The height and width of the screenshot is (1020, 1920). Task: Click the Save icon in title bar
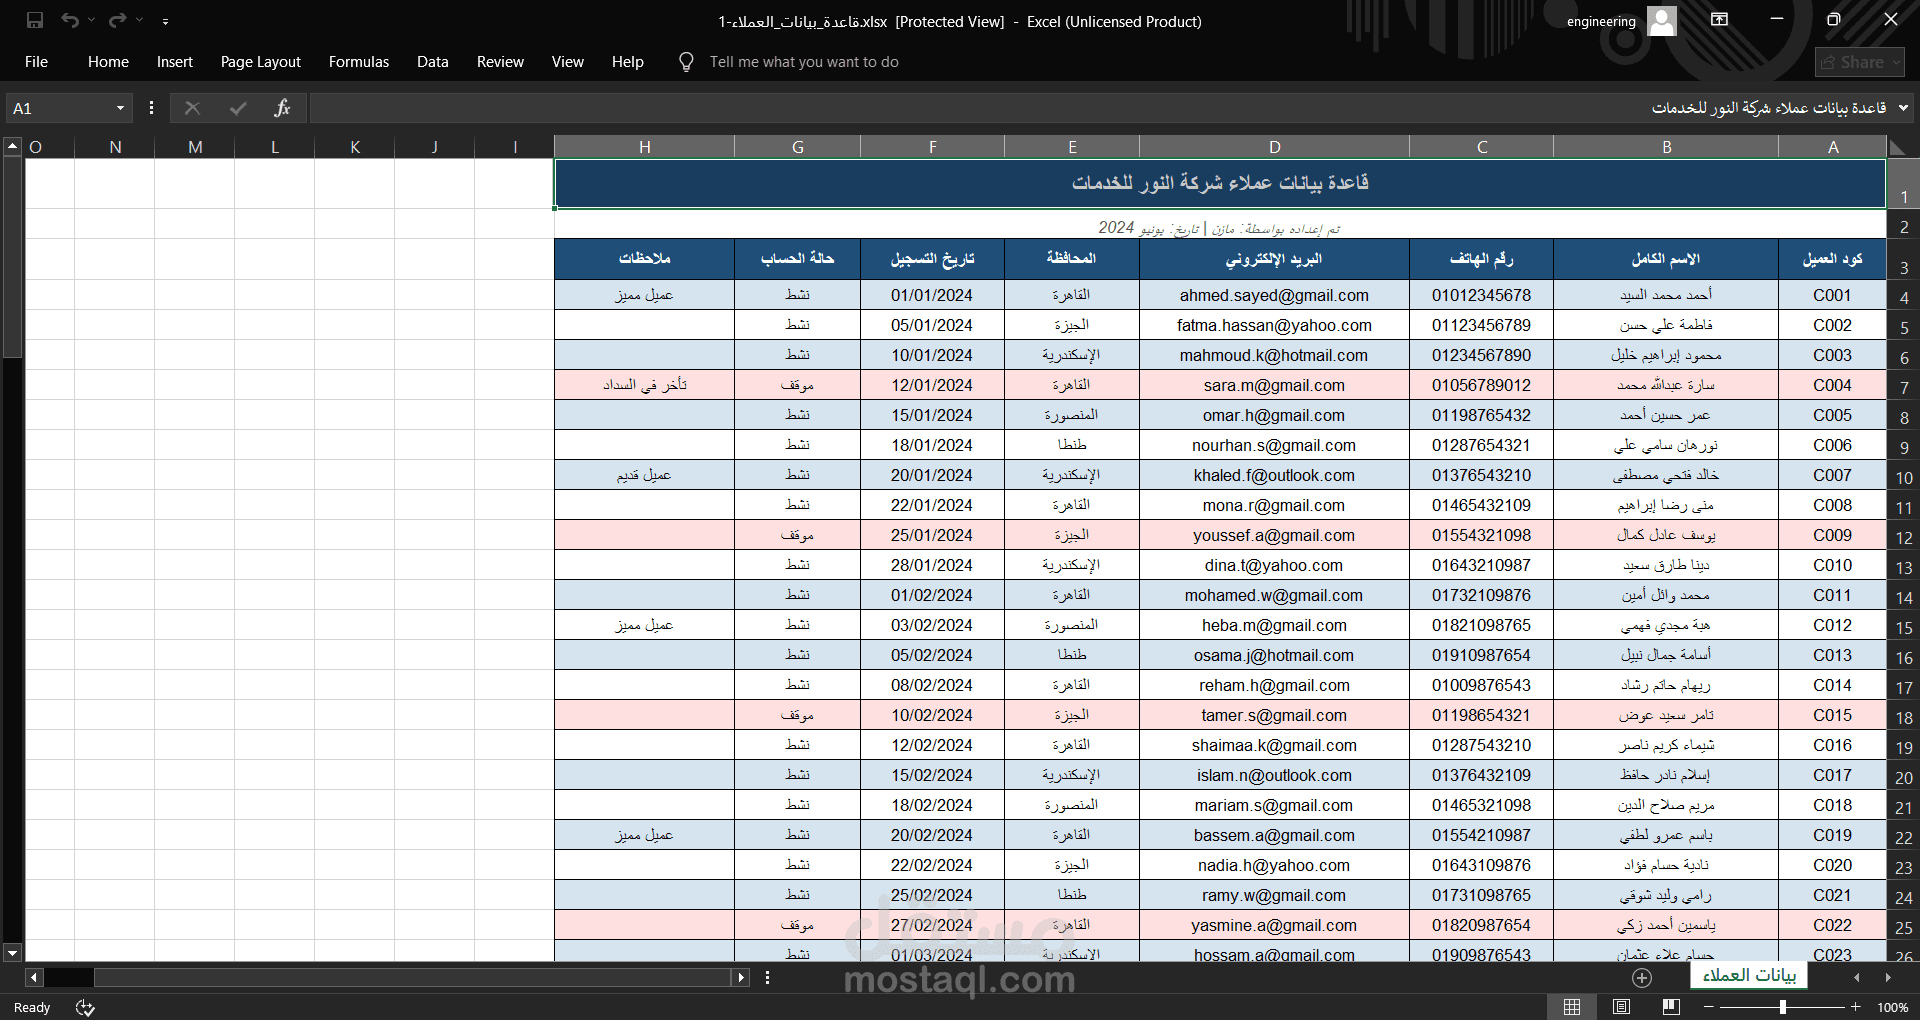click(x=35, y=20)
